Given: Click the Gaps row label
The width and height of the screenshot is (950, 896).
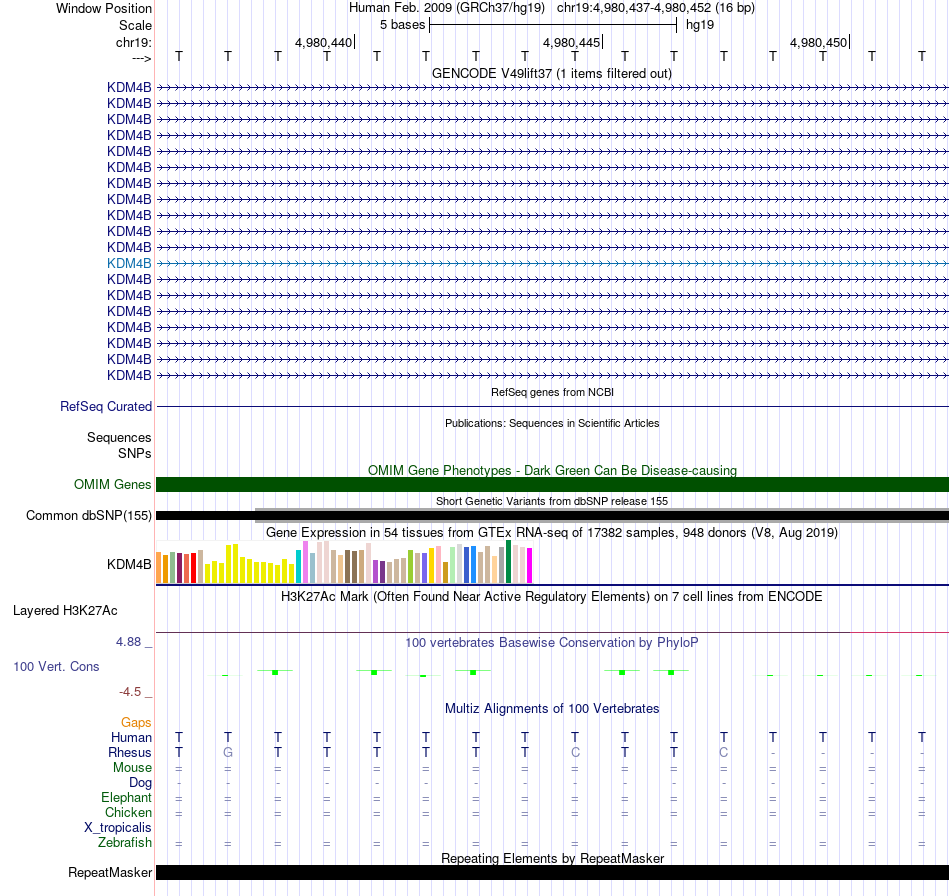Looking at the screenshot, I should pyautogui.click(x=136, y=722).
